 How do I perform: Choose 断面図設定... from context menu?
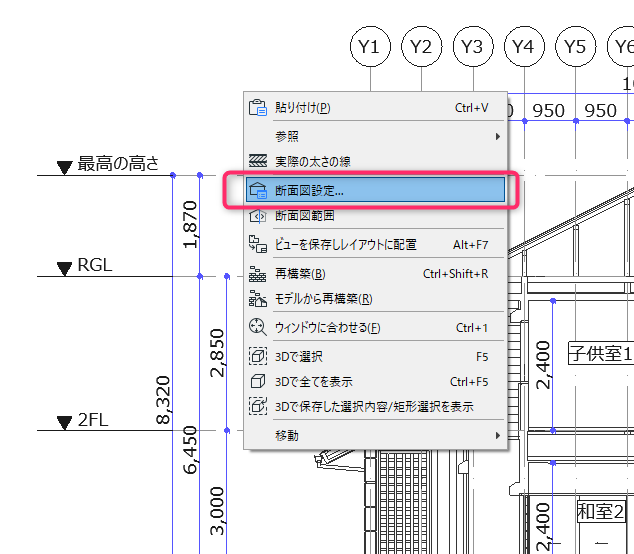point(375,190)
